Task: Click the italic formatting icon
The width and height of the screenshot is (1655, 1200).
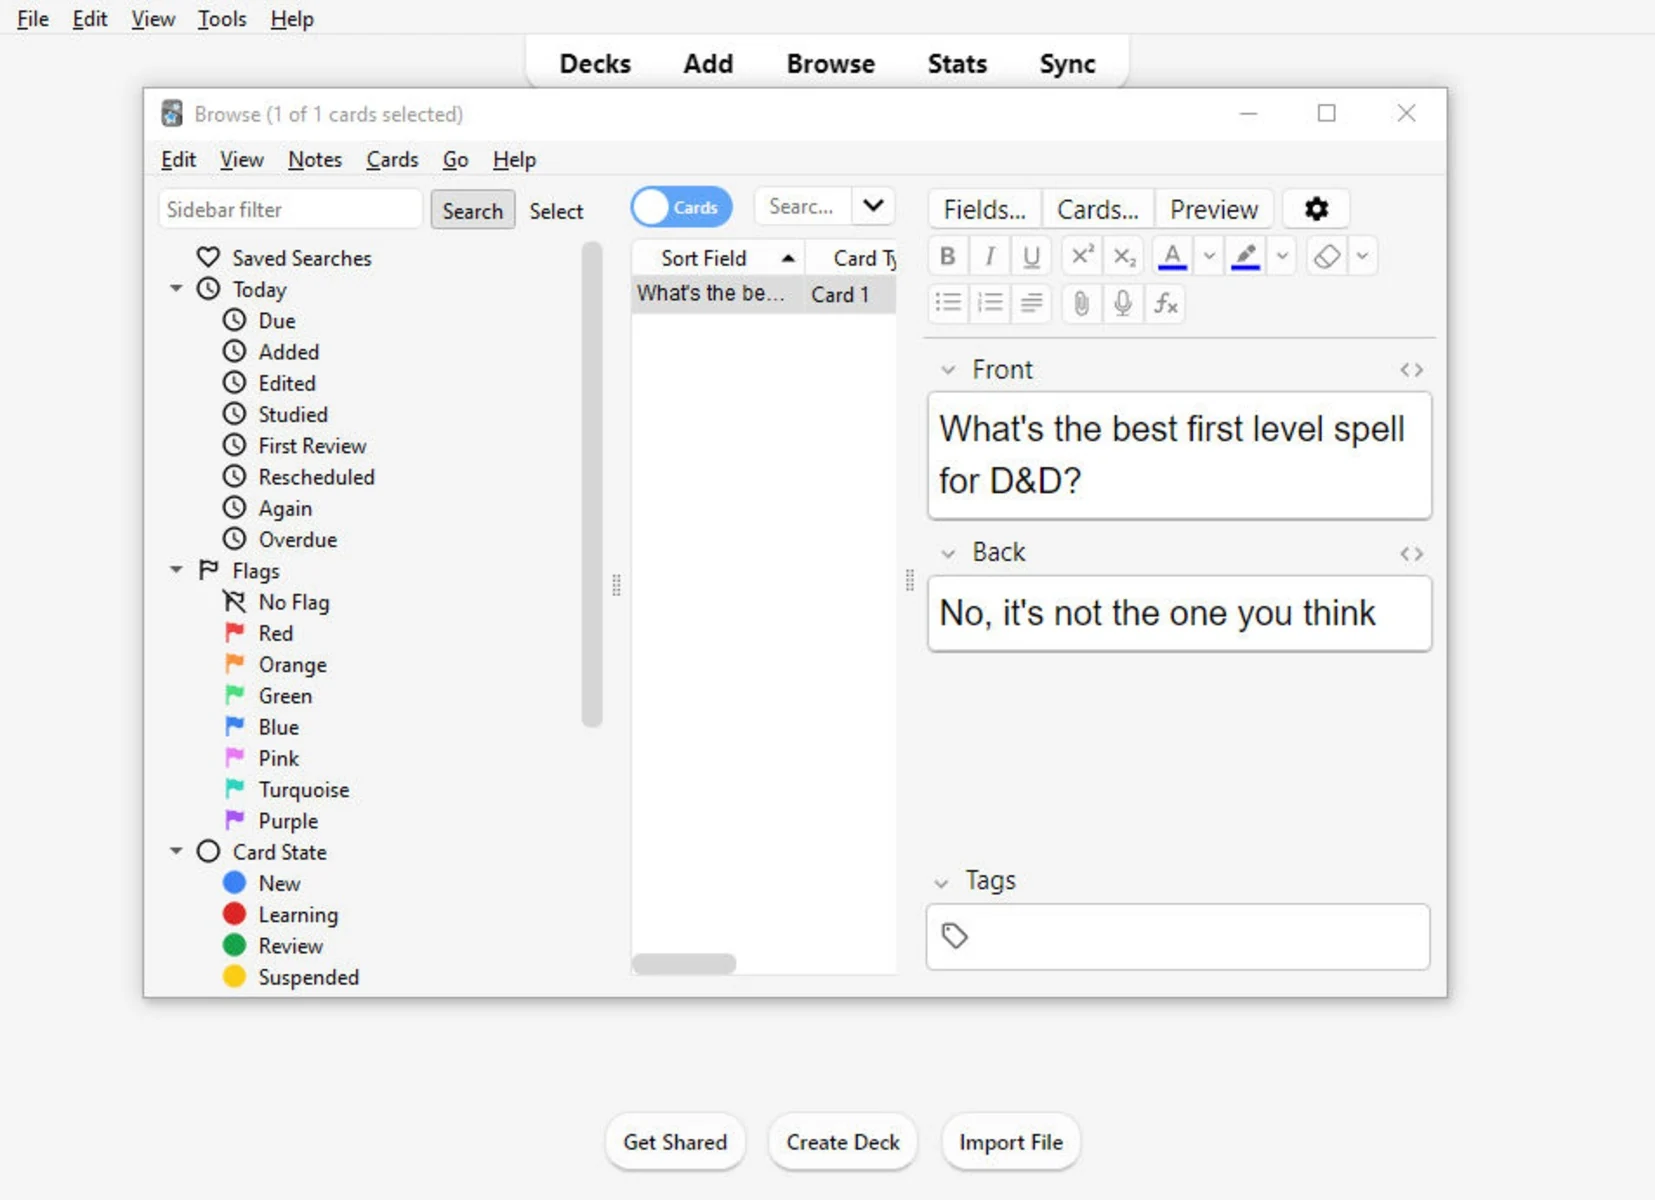Action: tap(990, 257)
